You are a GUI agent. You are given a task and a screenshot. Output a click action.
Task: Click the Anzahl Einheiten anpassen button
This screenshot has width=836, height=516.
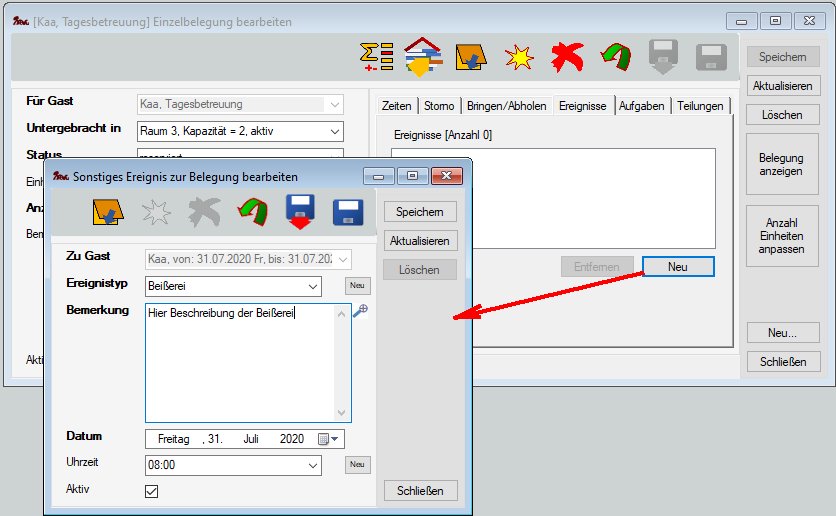tap(781, 235)
